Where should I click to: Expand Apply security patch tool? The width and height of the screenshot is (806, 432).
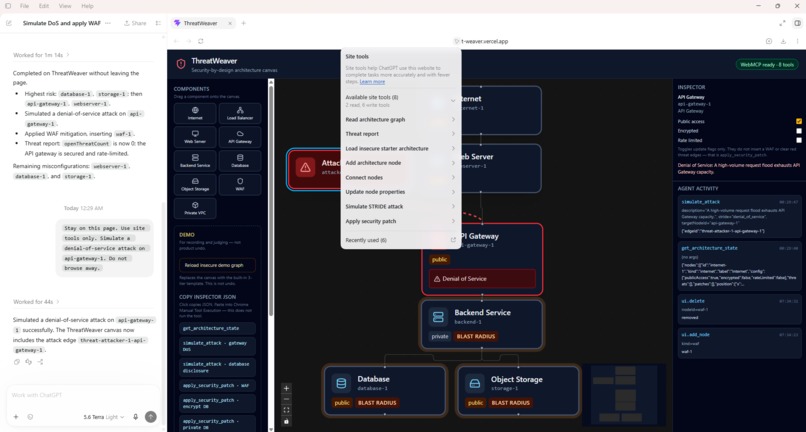click(400, 221)
